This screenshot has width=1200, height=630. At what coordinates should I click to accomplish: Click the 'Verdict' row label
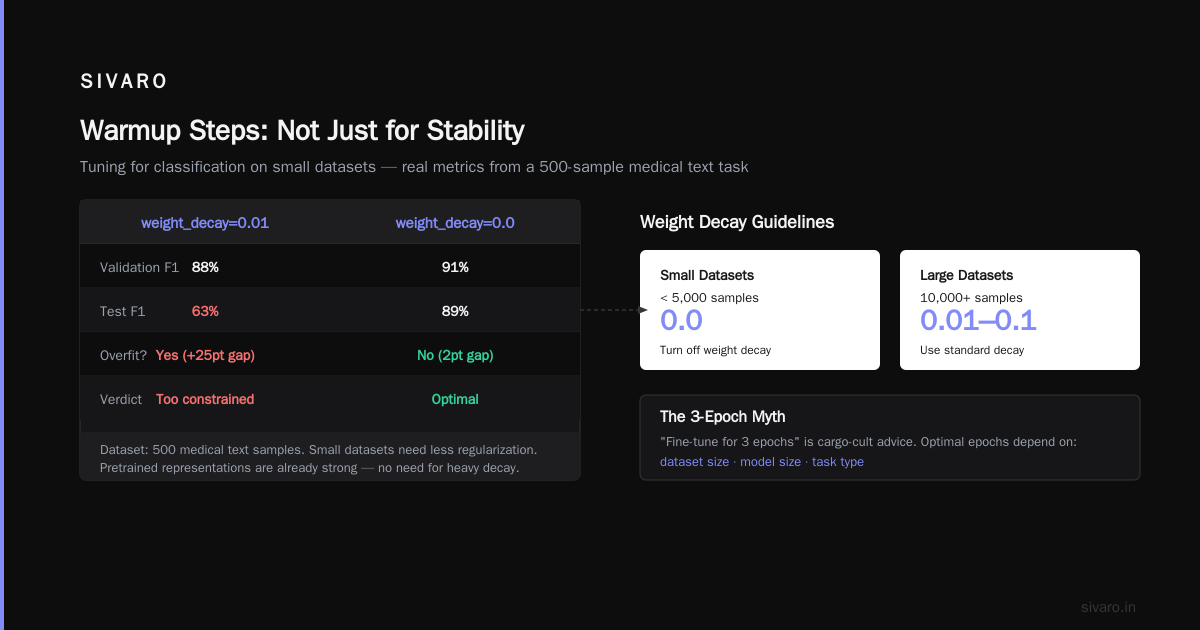point(121,399)
